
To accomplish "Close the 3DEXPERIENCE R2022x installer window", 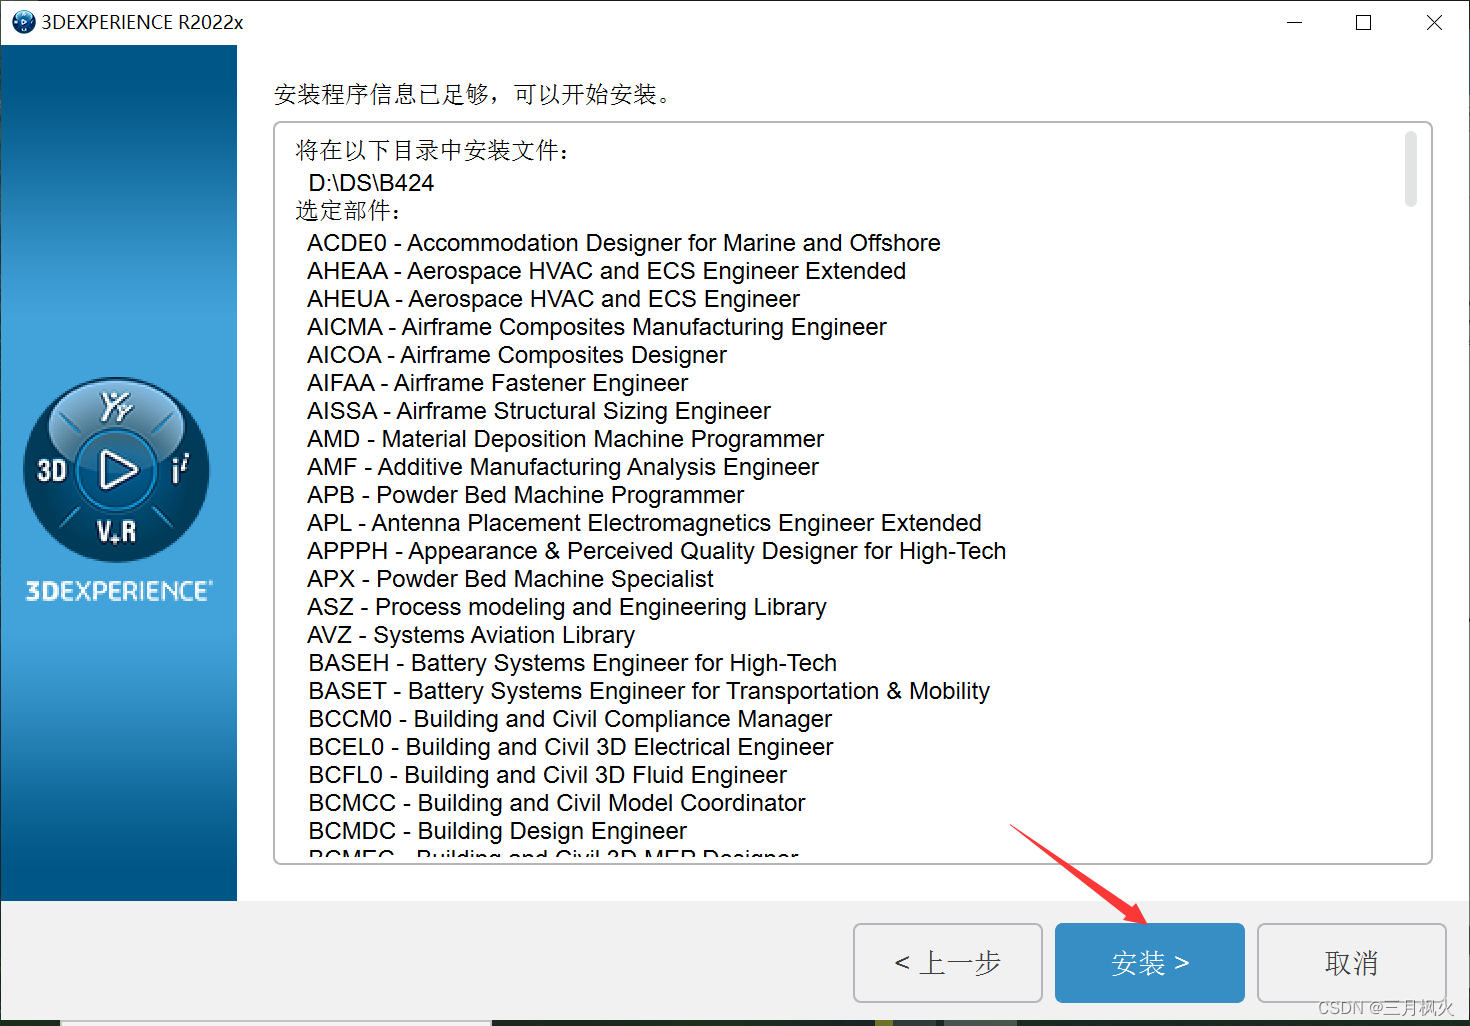I will pyautogui.click(x=1434, y=22).
